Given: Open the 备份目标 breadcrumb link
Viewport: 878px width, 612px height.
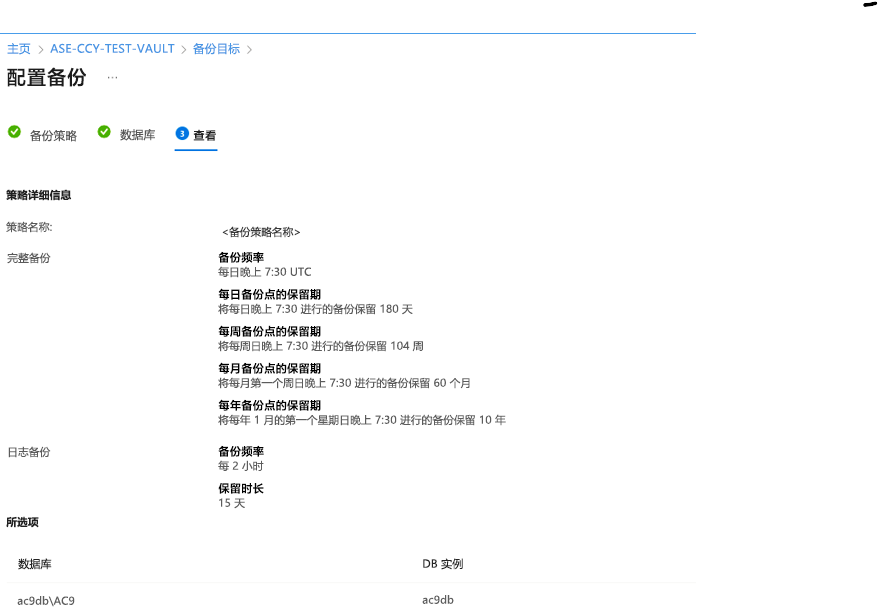Looking at the screenshot, I should 216,49.
